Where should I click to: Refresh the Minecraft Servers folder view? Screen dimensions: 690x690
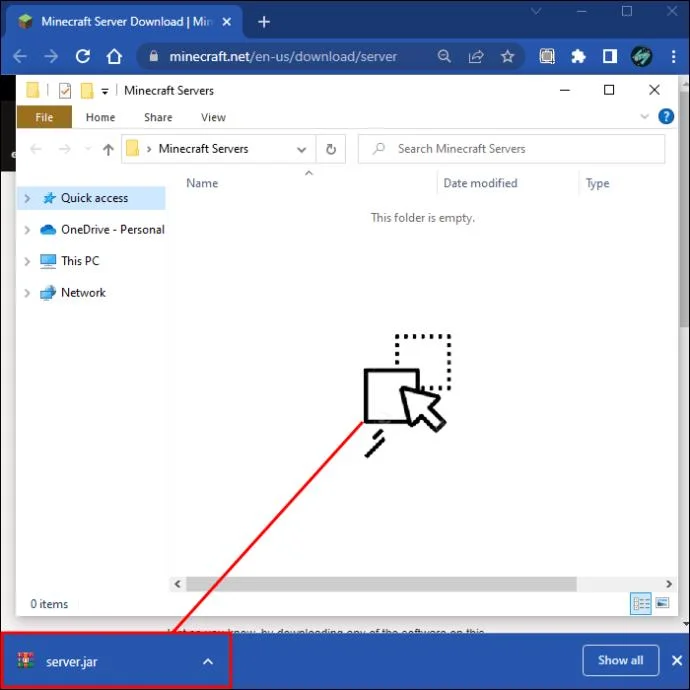coord(331,149)
